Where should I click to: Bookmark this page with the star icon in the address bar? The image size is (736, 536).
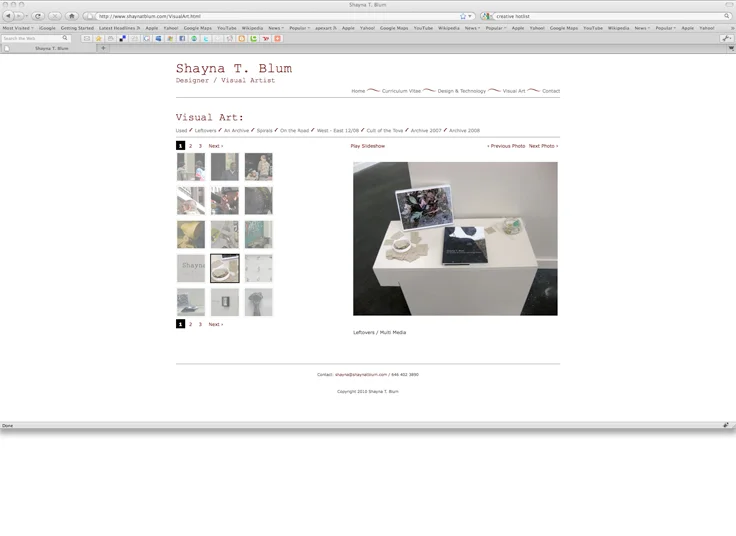[463, 16]
